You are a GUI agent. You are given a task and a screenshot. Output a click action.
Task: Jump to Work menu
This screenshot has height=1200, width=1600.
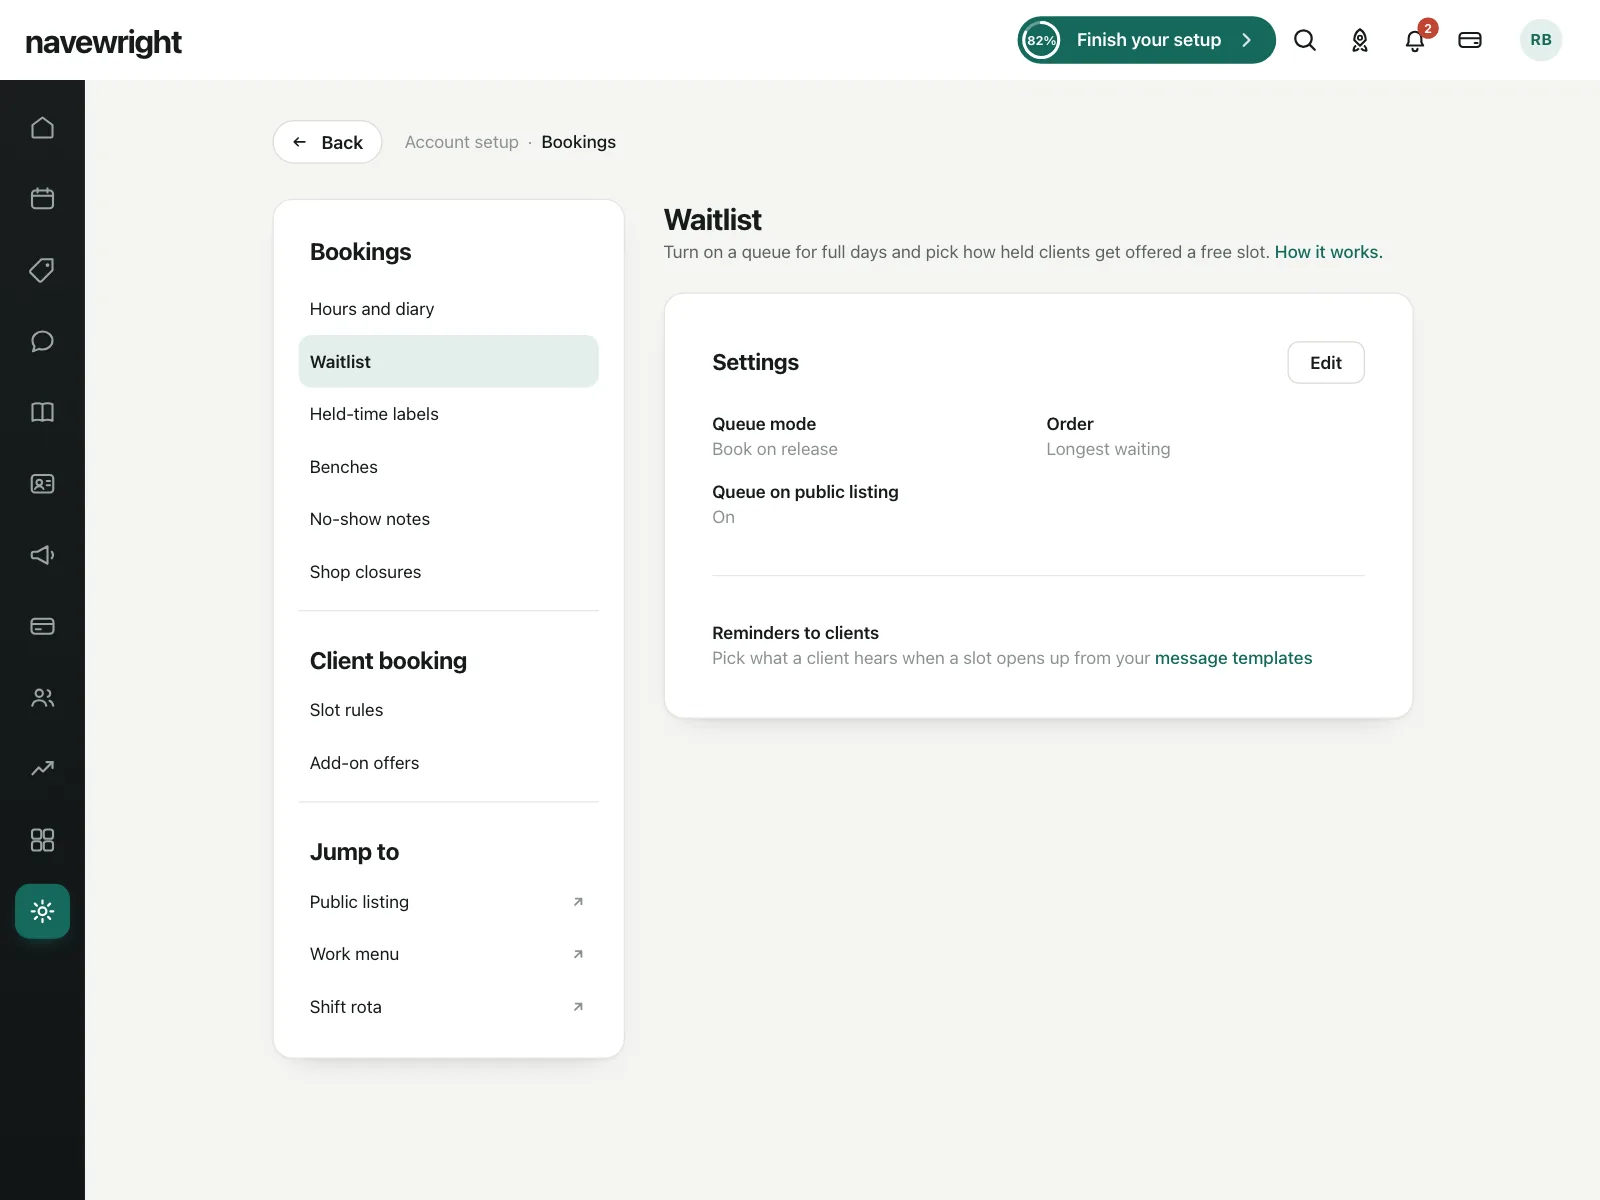[448, 954]
